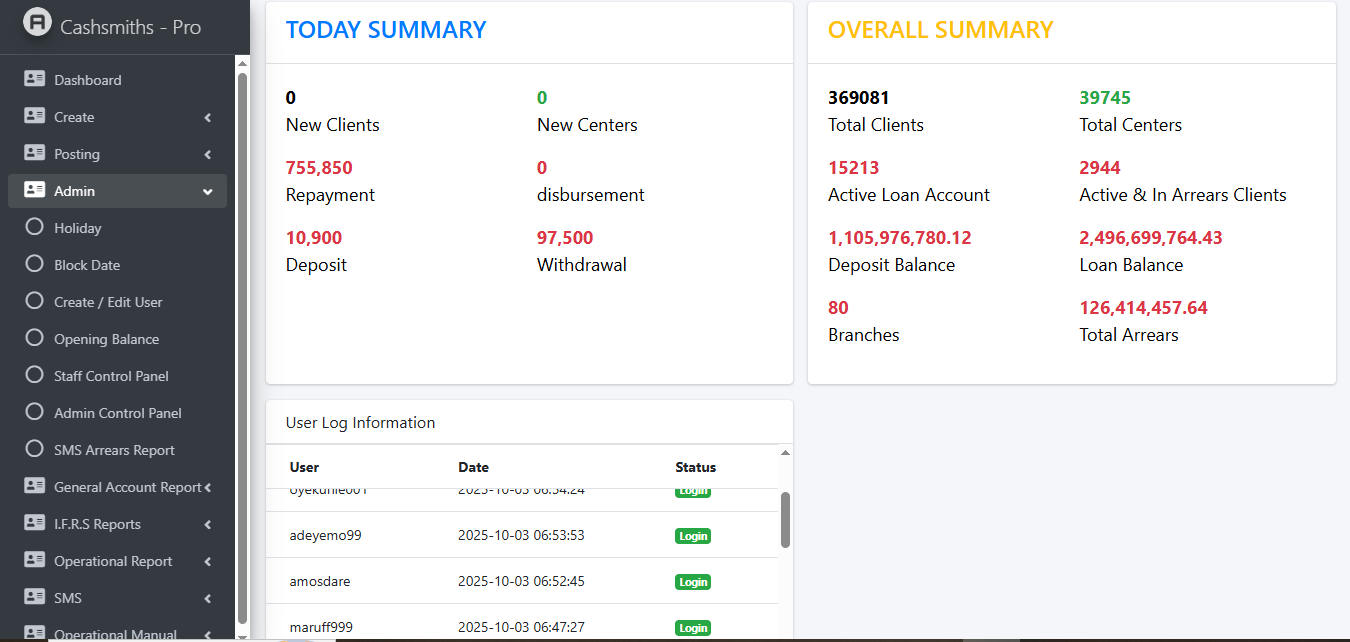Select the Holiday circle option
Viewport: 1350px width, 642px height.
coord(35,227)
